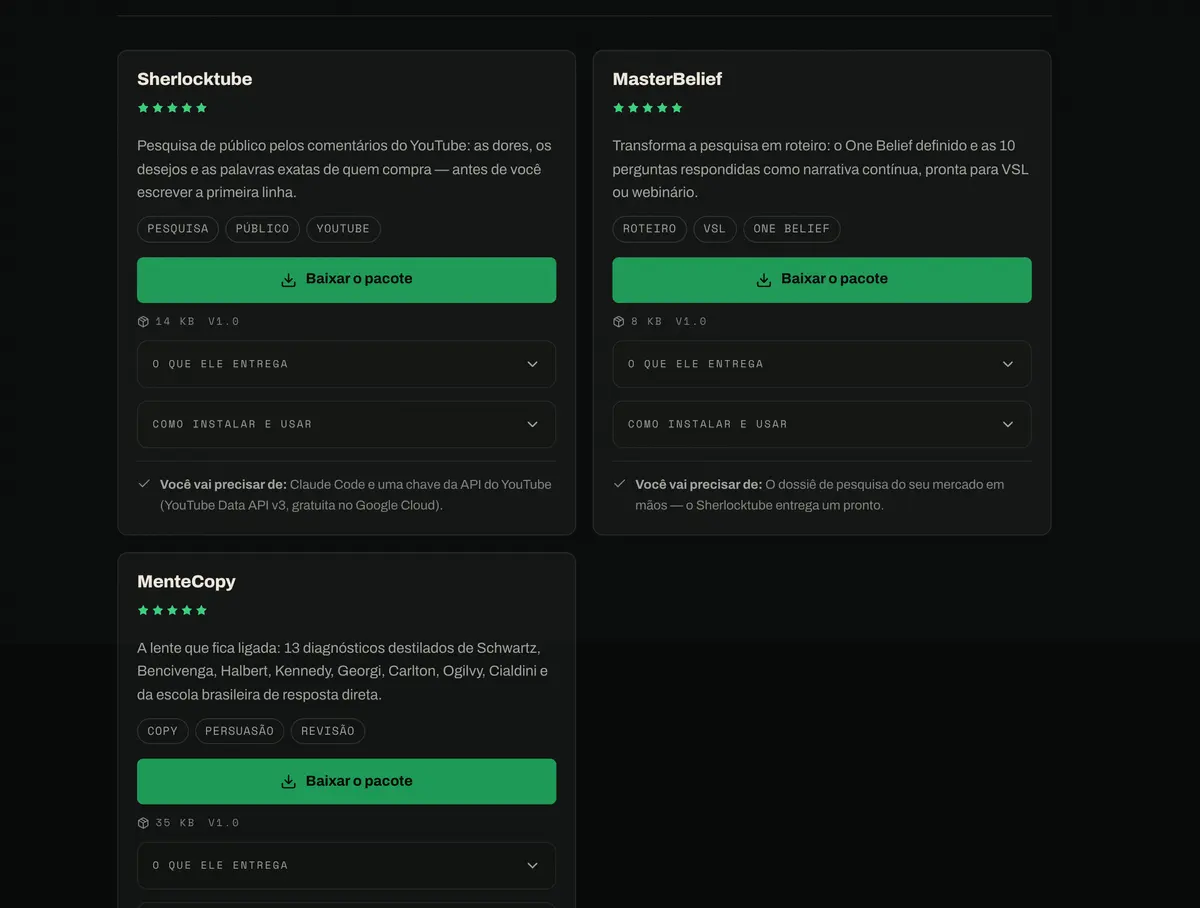
Task: Click the star rating under MenteCopy
Action: [x=172, y=610]
